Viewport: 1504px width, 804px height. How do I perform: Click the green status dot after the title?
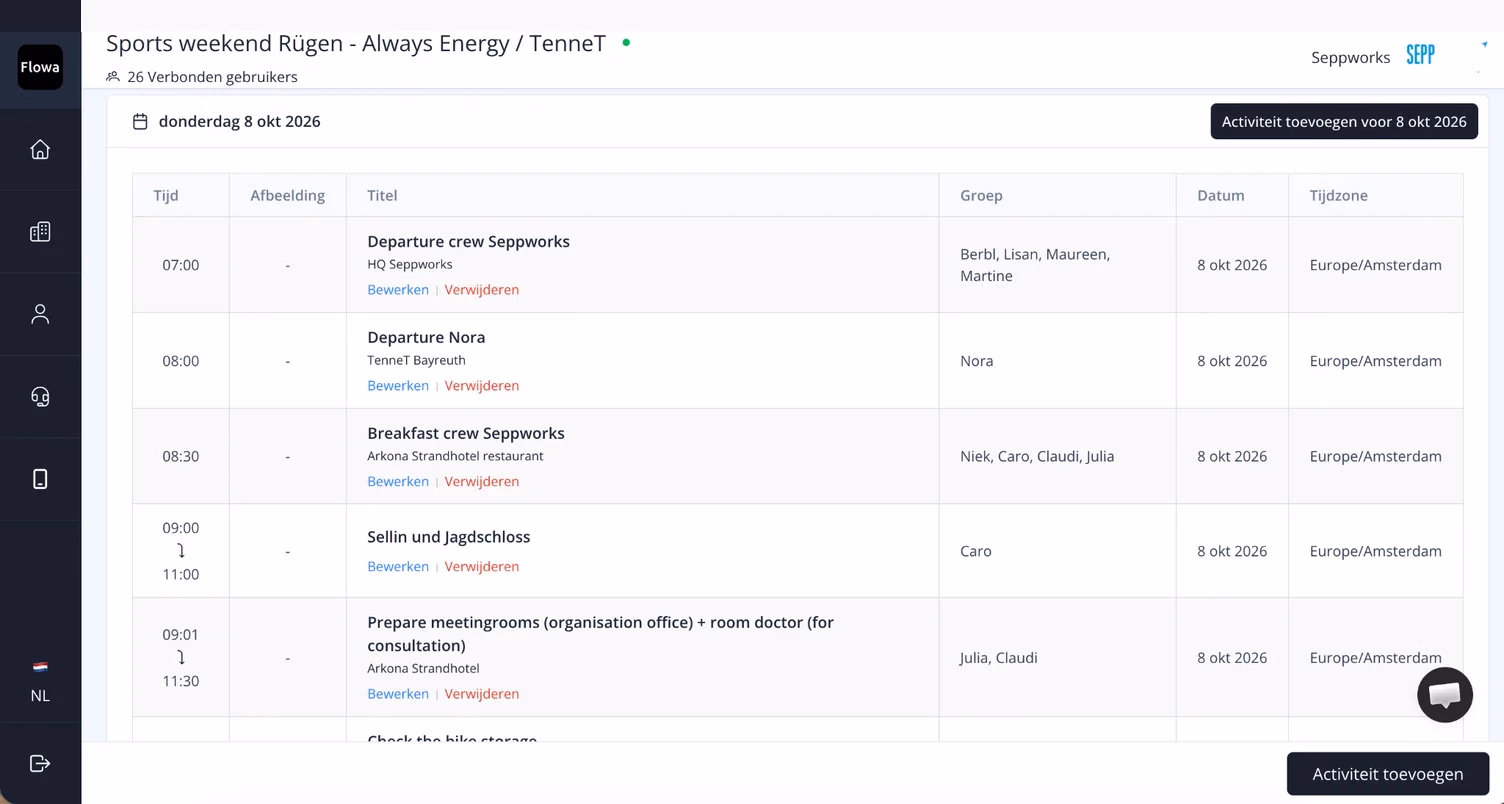tap(626, 43)
